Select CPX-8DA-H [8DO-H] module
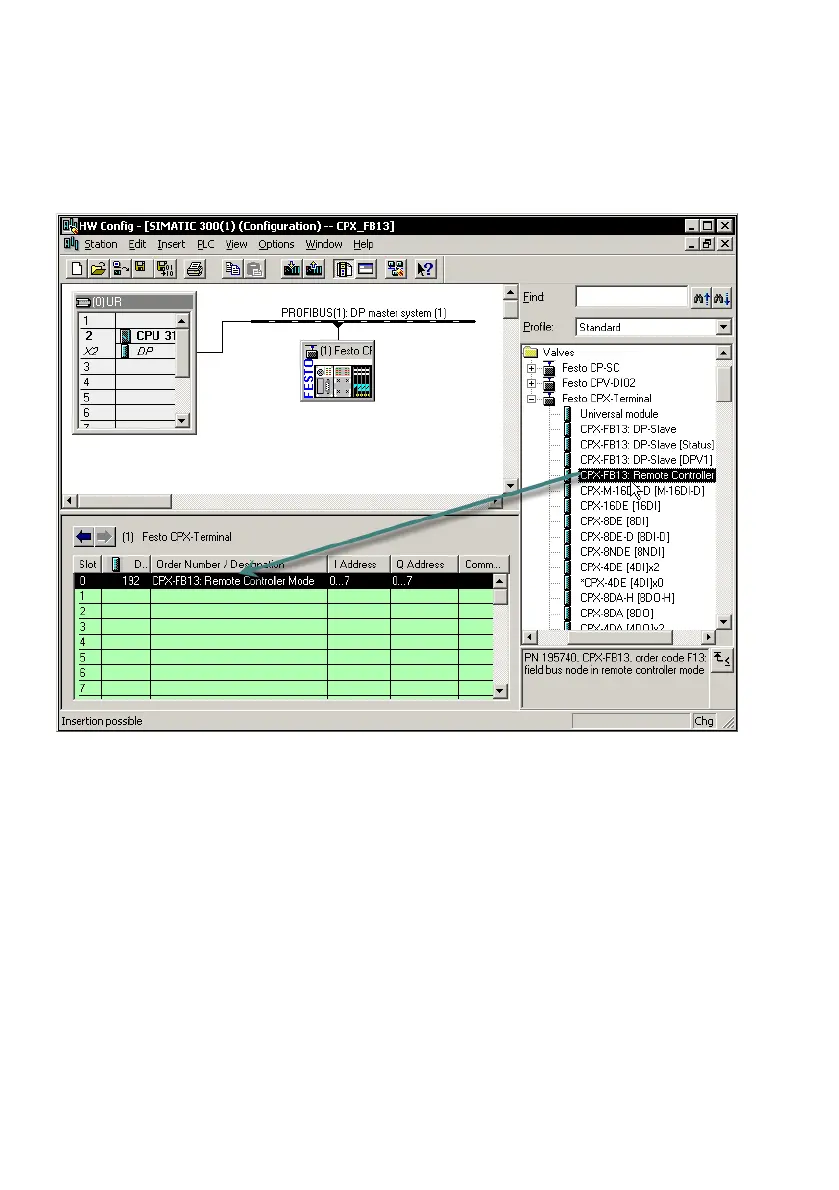The image size is (839, 1190). [627, 598]
